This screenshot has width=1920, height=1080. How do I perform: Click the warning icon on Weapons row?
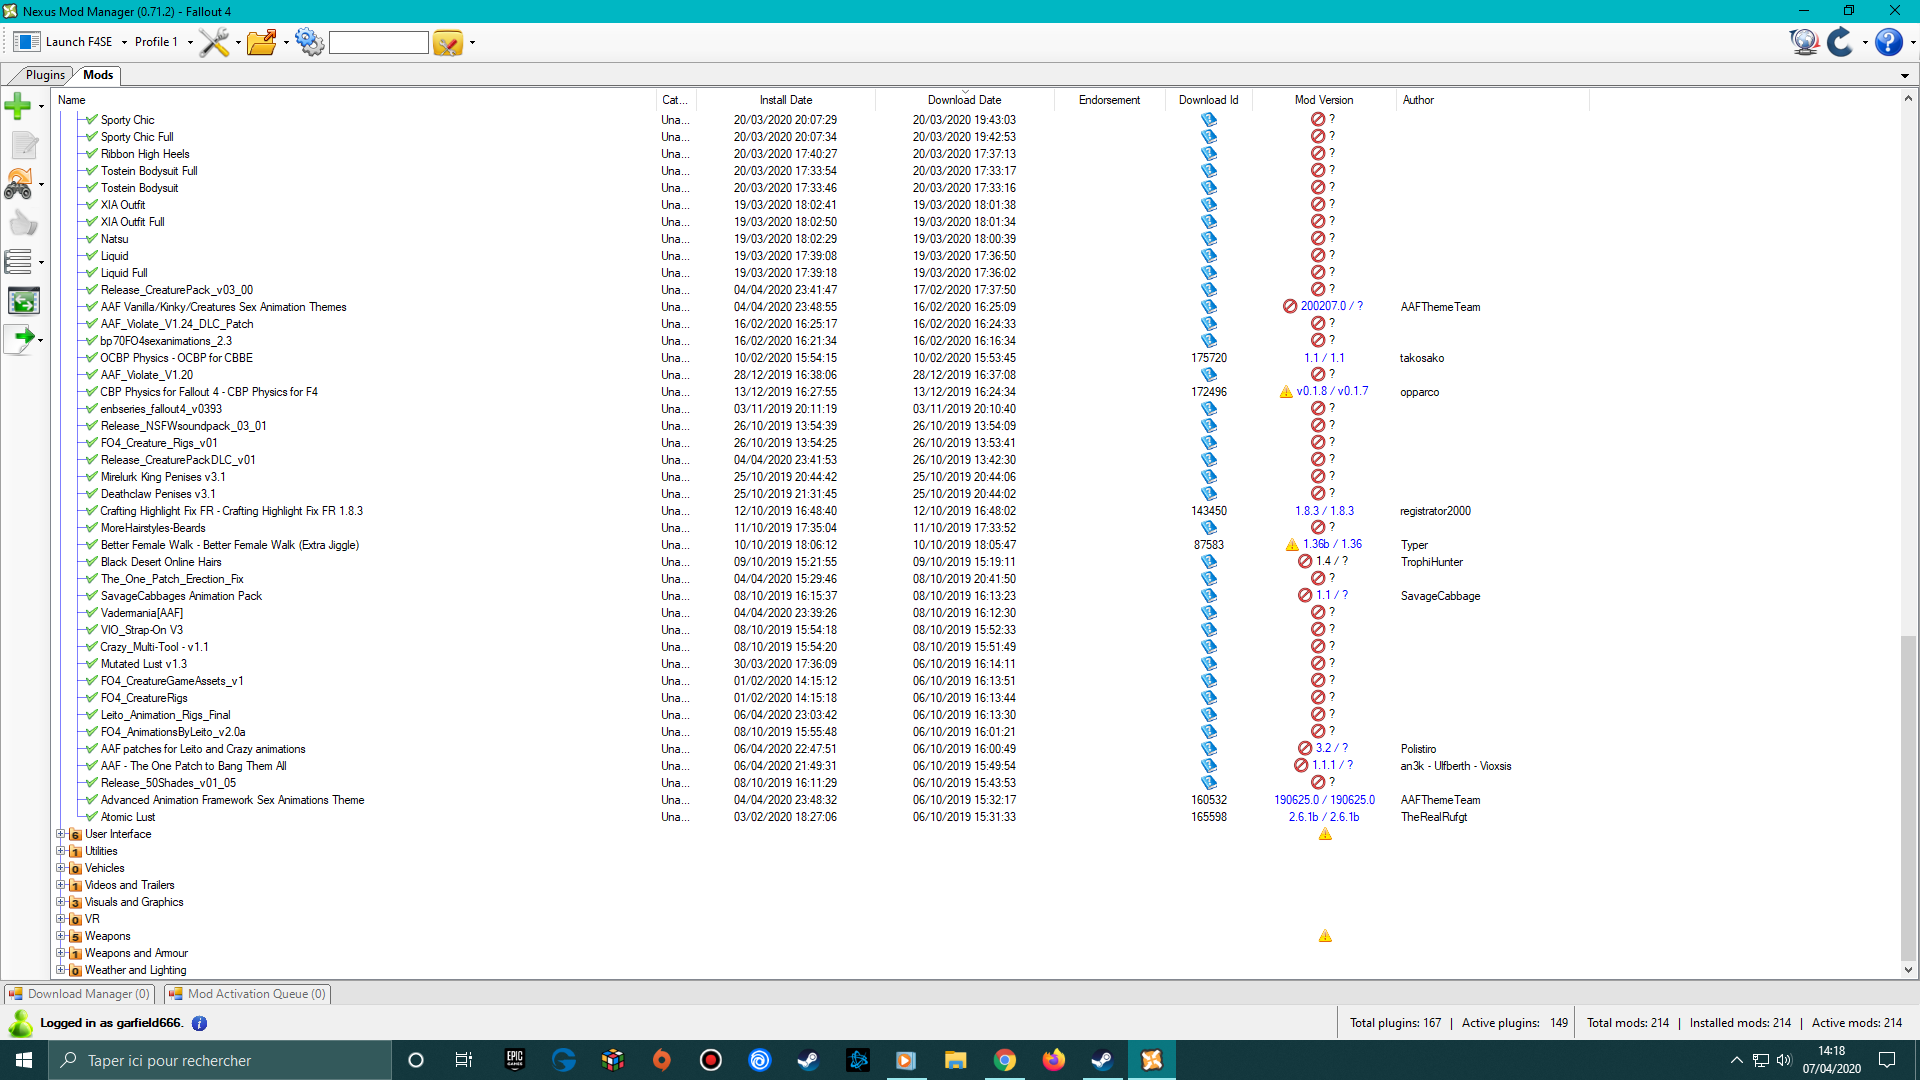1325,936
